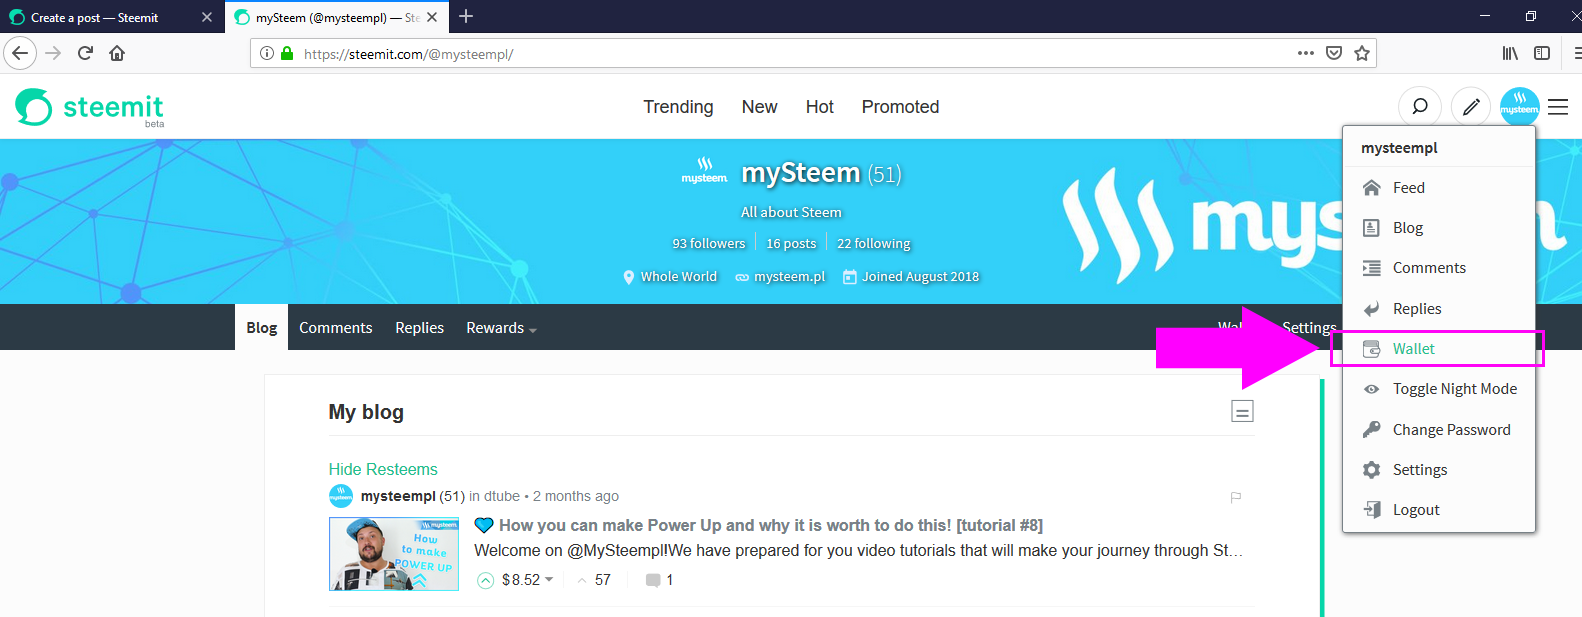Click the 2 months ago timestamp
Image resolution: width=1582 pixels, height=617 pixels.
(576, 496)
